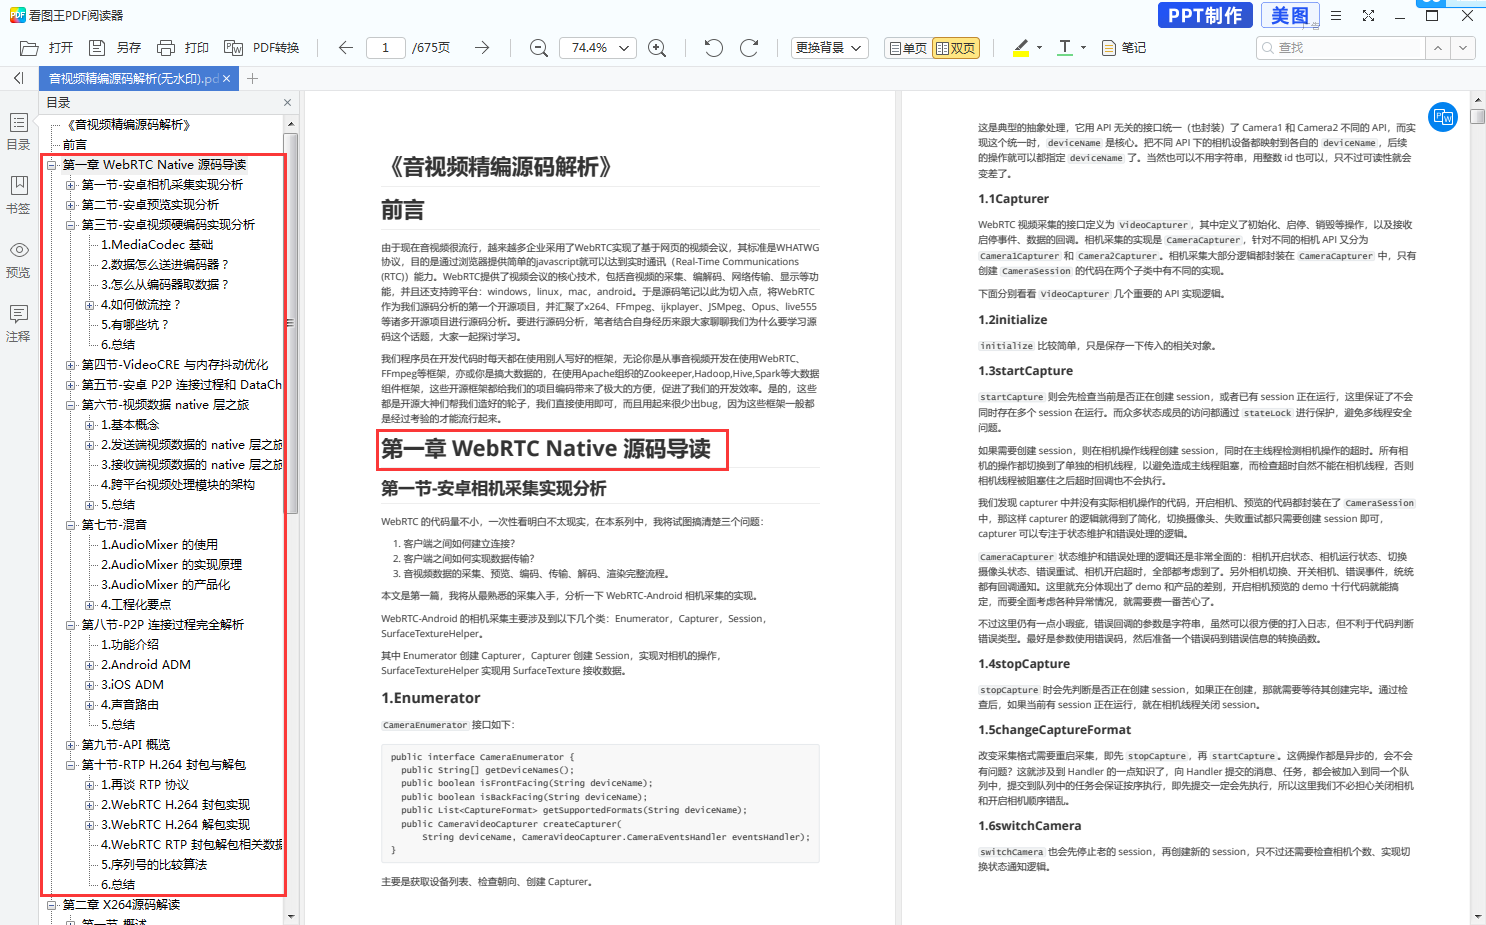Image resolution: width=1486 pixels, height=925 pixels.
Task: Rotate the page clockwise
Action: pos(749,48)
